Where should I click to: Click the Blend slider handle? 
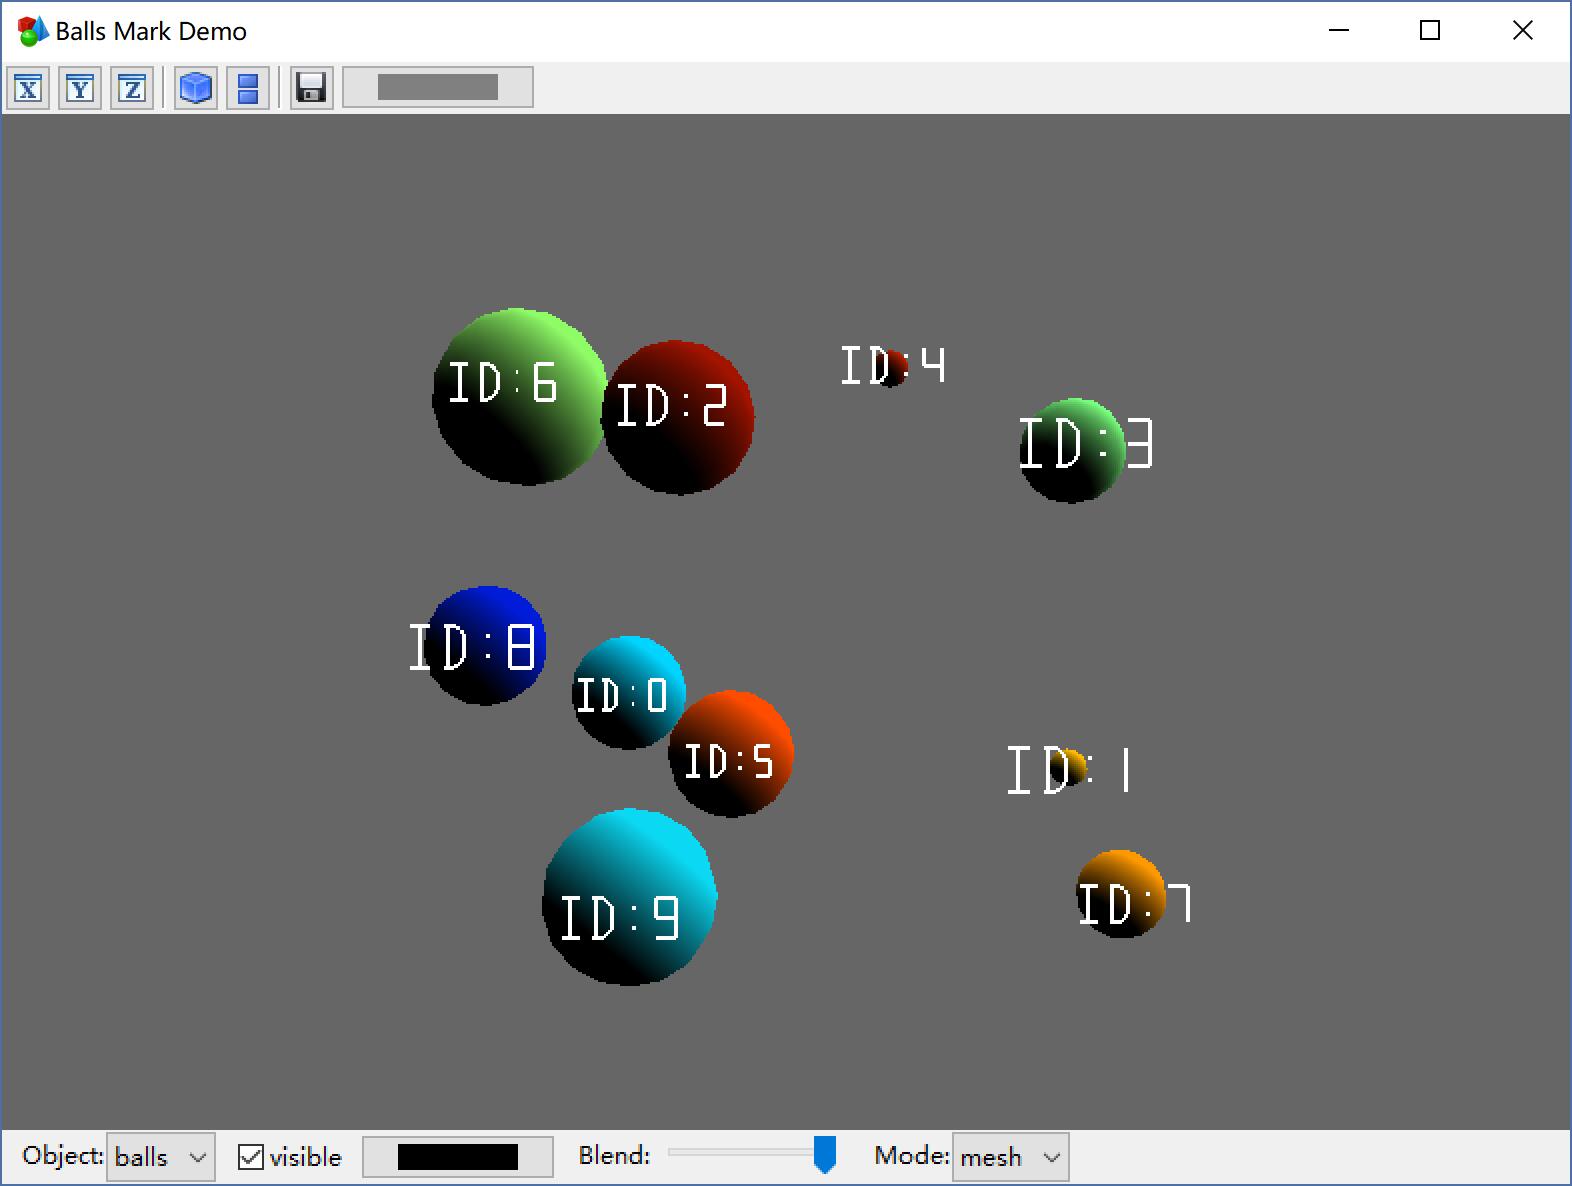point(824,1154)
